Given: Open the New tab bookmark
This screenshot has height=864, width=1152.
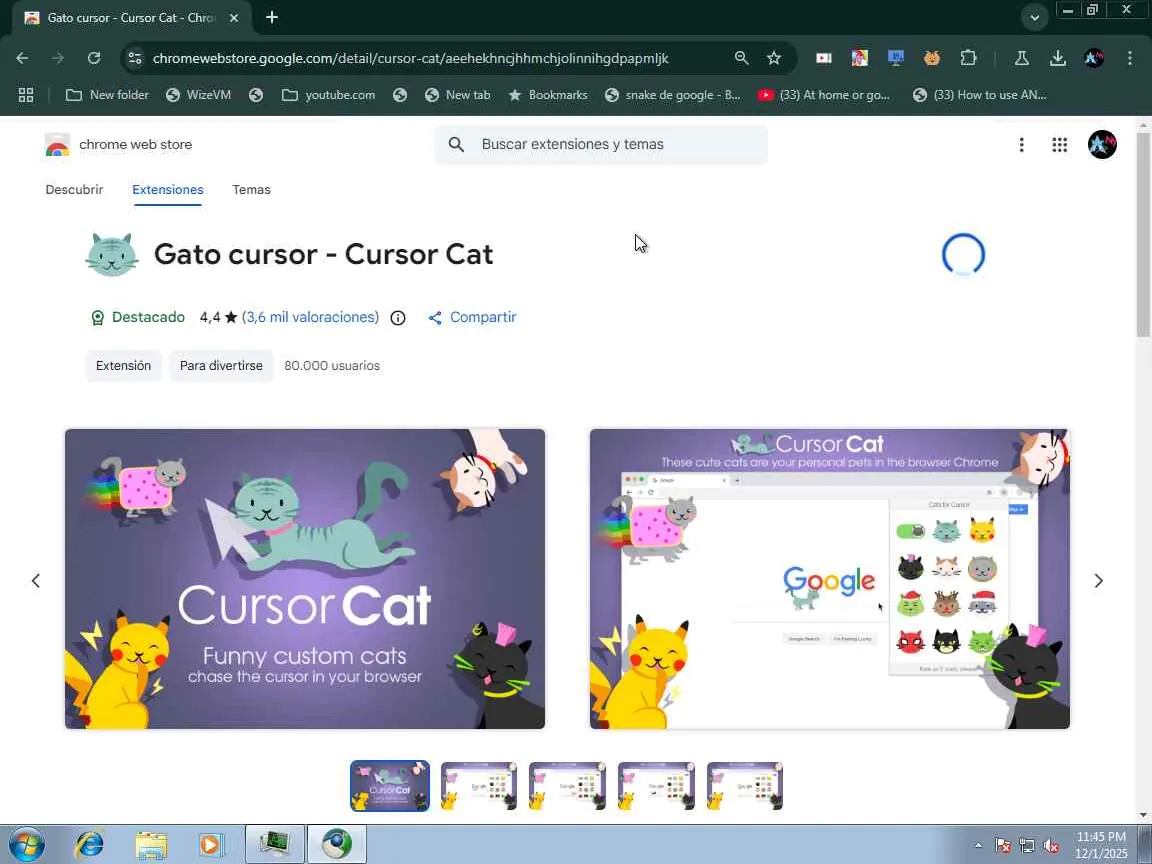Looking at the screenshot, I should [x=458, y=95].
